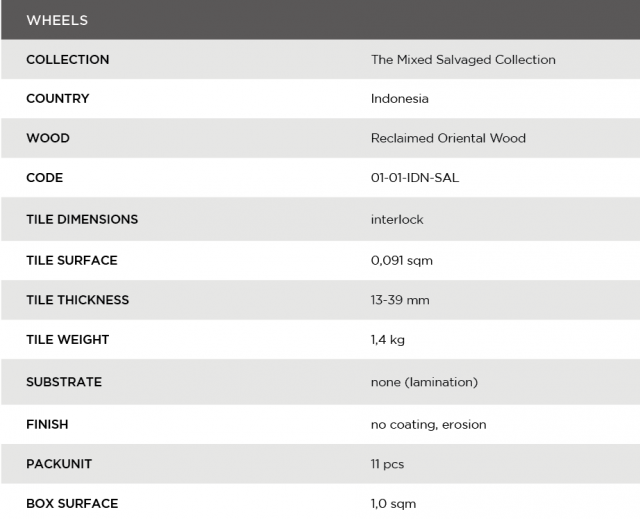Select the 0,091 sqm value
This screenshot has height=519, width=640.
point(401,260)
